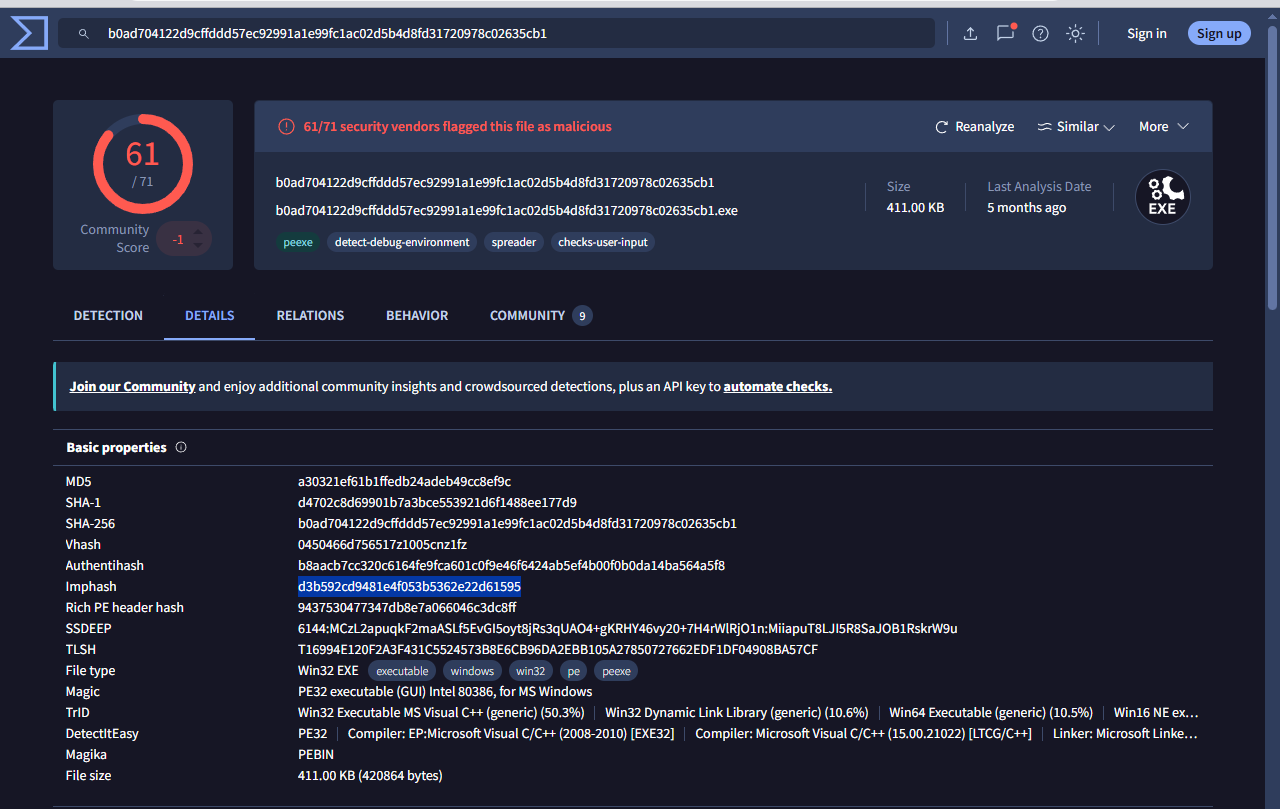Click the Vhash value 0450466d756517z1005cnz1fz

coord(382,545)
